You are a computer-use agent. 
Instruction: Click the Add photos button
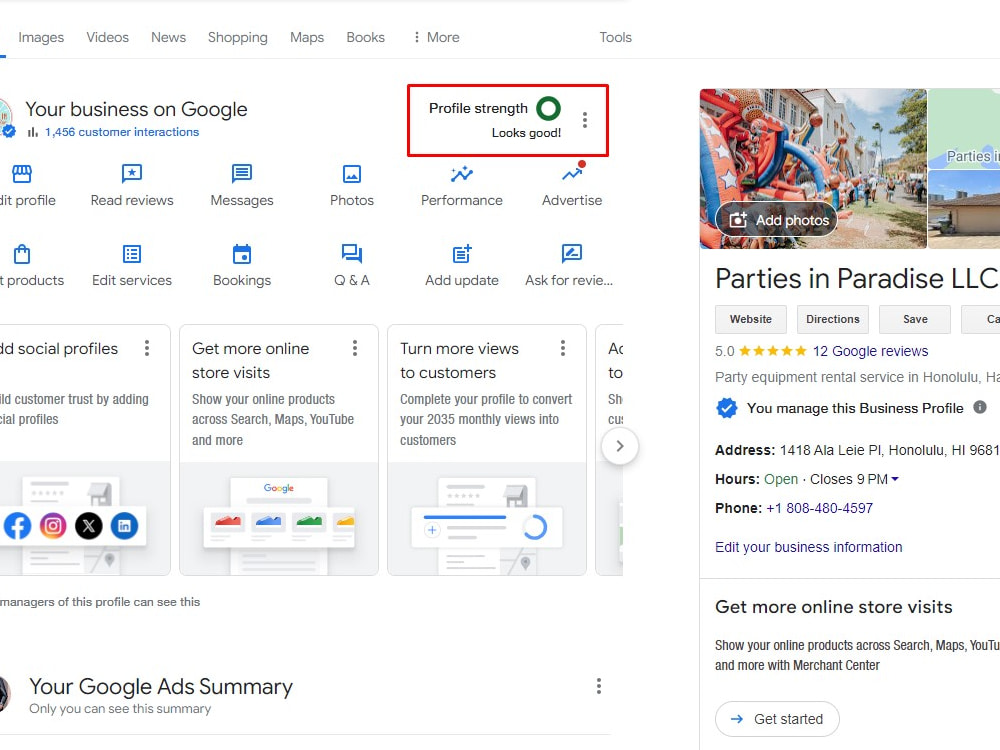point(777,220)
